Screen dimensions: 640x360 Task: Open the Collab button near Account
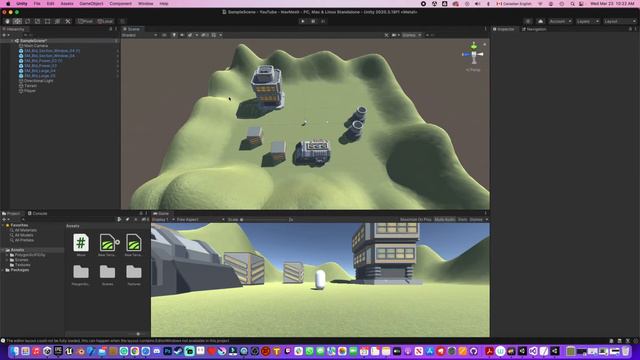click(x=528, y=21)
